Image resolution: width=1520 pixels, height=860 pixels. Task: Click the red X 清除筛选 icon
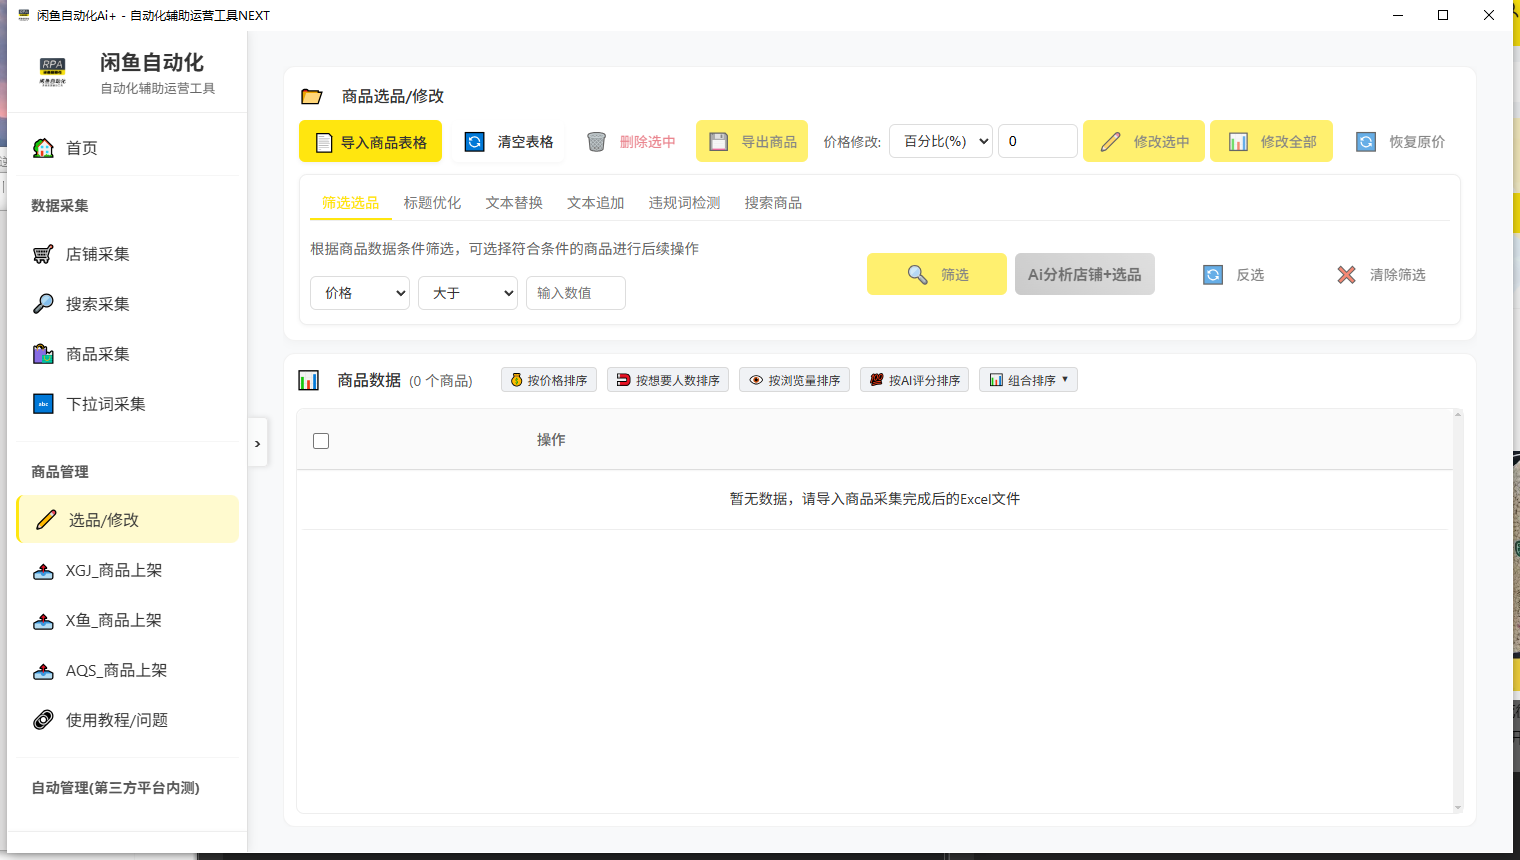click(x=1346, y=275)
